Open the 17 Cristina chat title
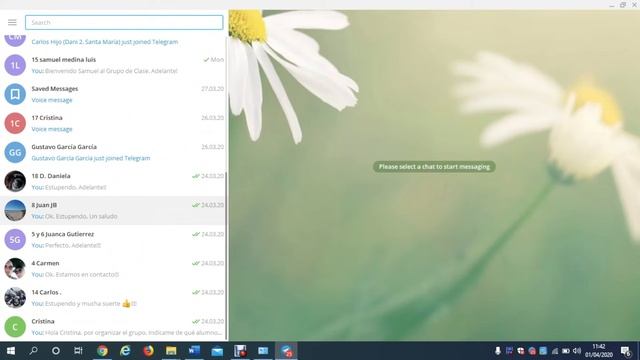The image size is (640, 360). 47,118
